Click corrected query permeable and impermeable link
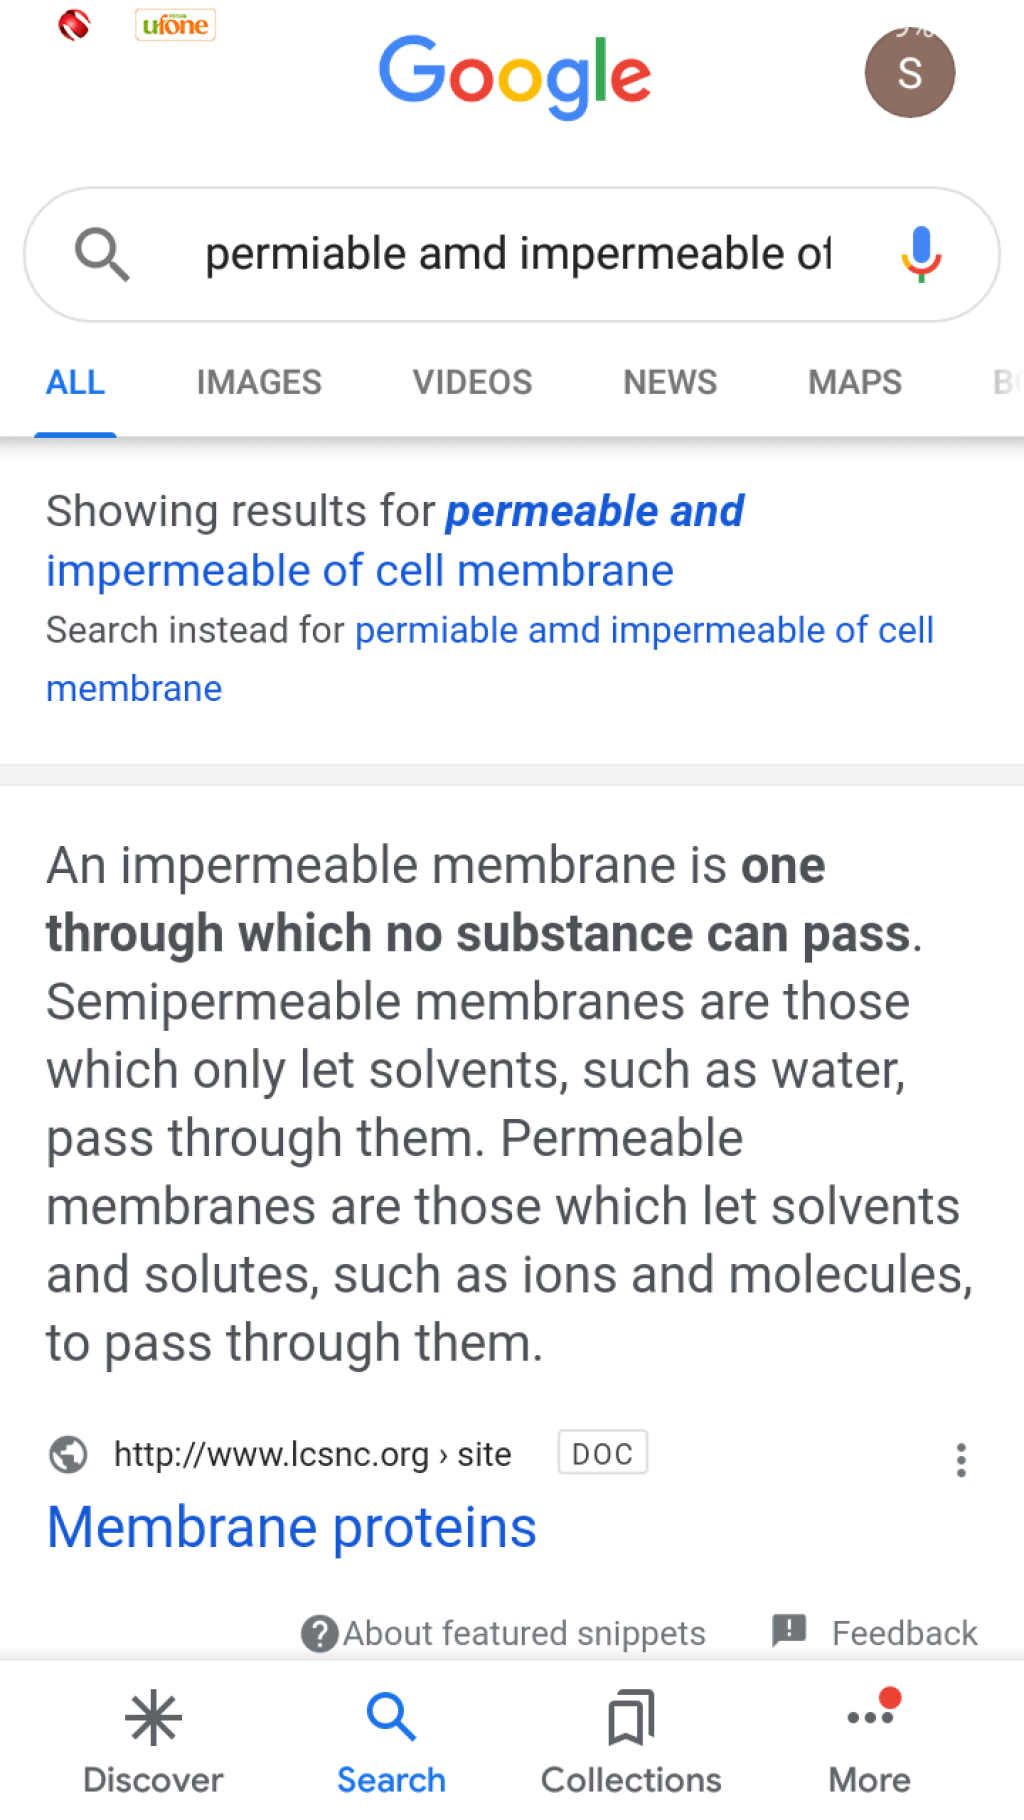The height and width of the screenshot is (1820, 1024). 395,541
